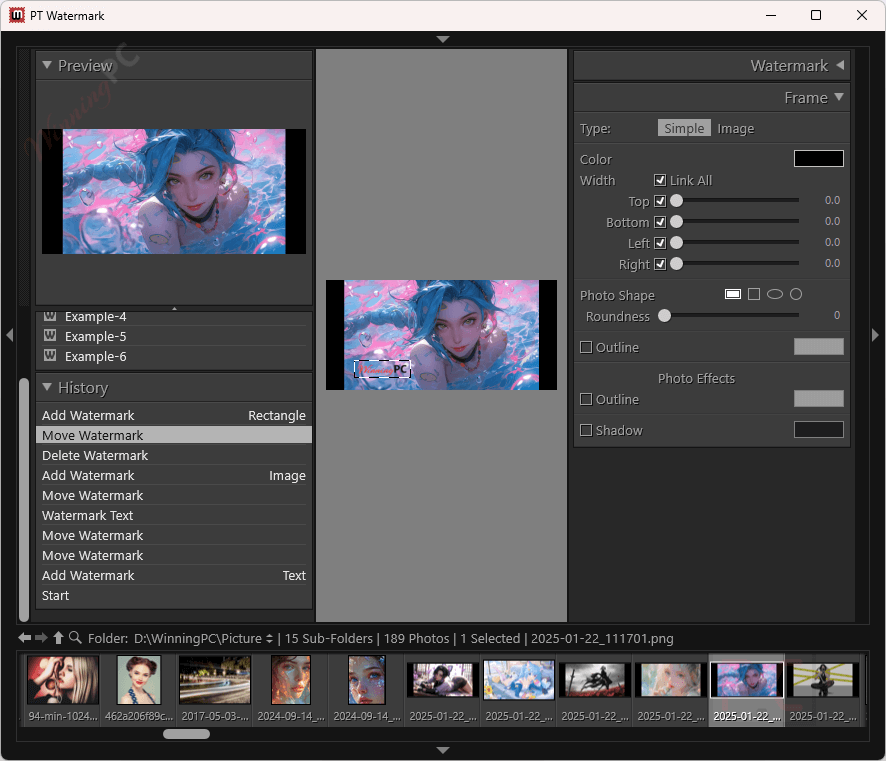Open the folder path dropdown spinner arrows
Viewport: 886px width, 761px height.
[x=270, y=638]
